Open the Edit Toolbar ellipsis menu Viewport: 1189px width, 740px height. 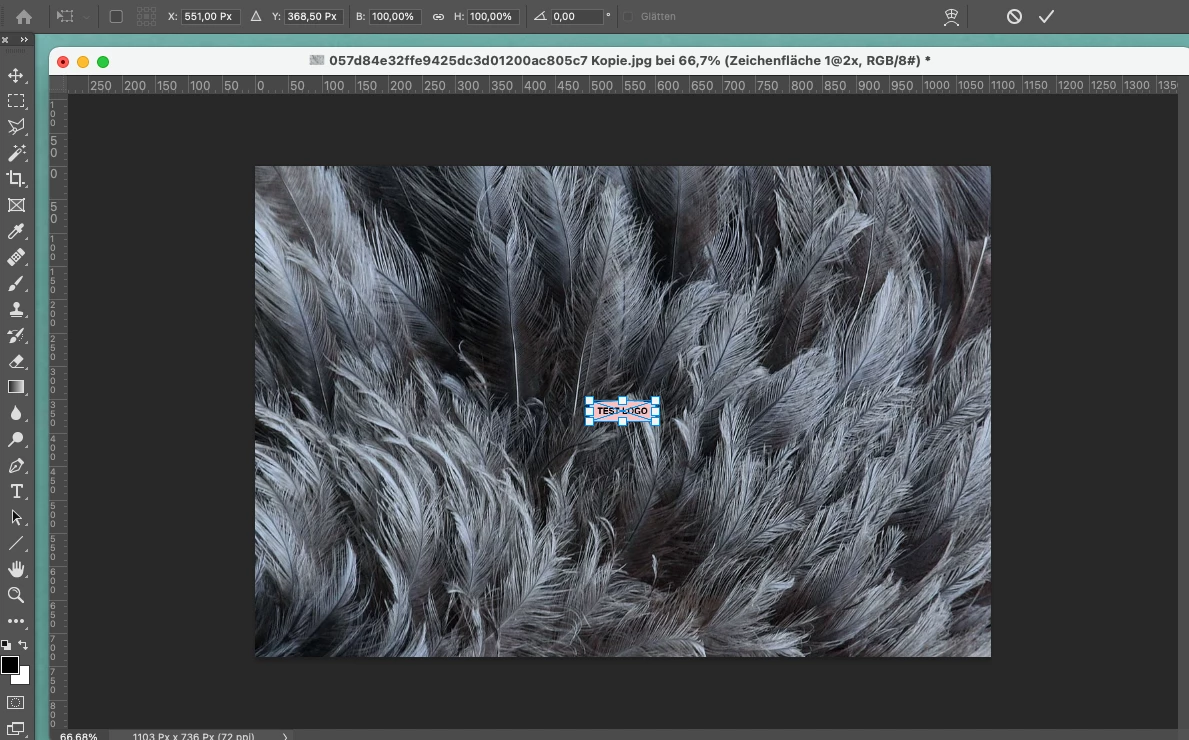pyautogui.click(x=16, y=621)
